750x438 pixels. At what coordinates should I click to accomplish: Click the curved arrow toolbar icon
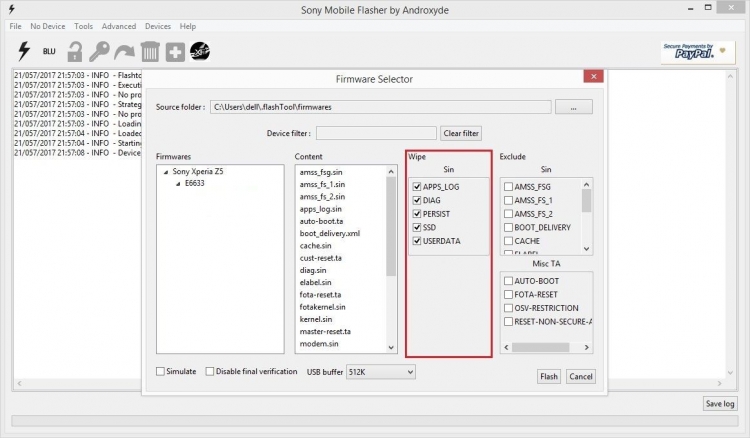pos(124,52)
